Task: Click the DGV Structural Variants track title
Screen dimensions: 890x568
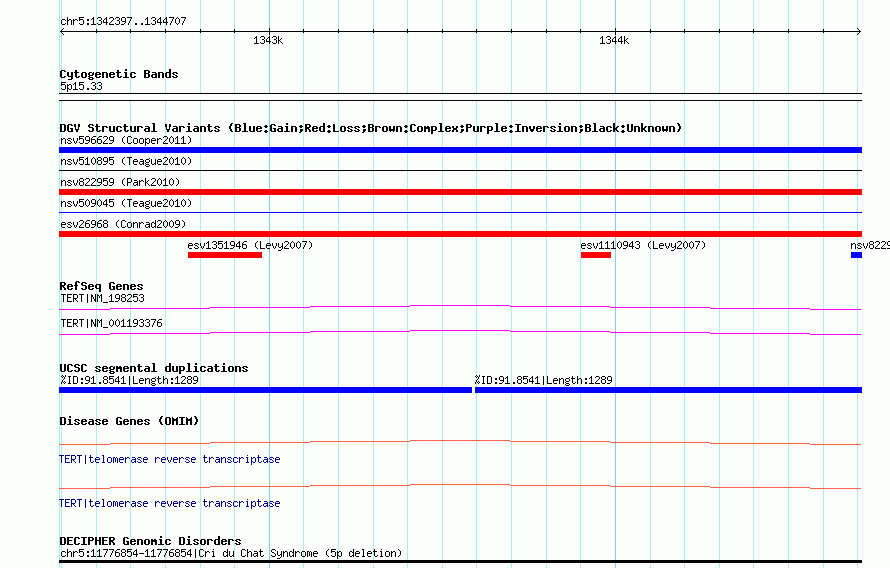Action: 371,128
